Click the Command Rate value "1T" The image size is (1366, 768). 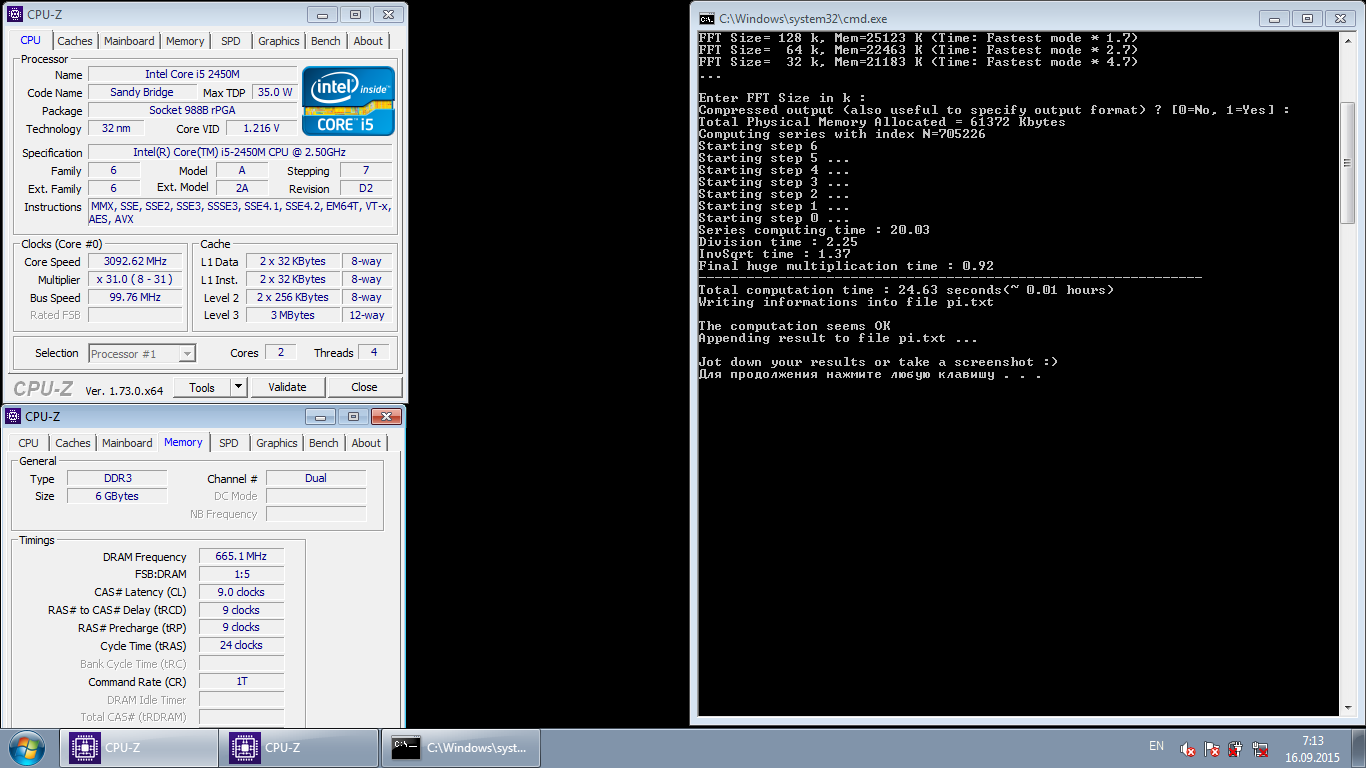point(241,681)
